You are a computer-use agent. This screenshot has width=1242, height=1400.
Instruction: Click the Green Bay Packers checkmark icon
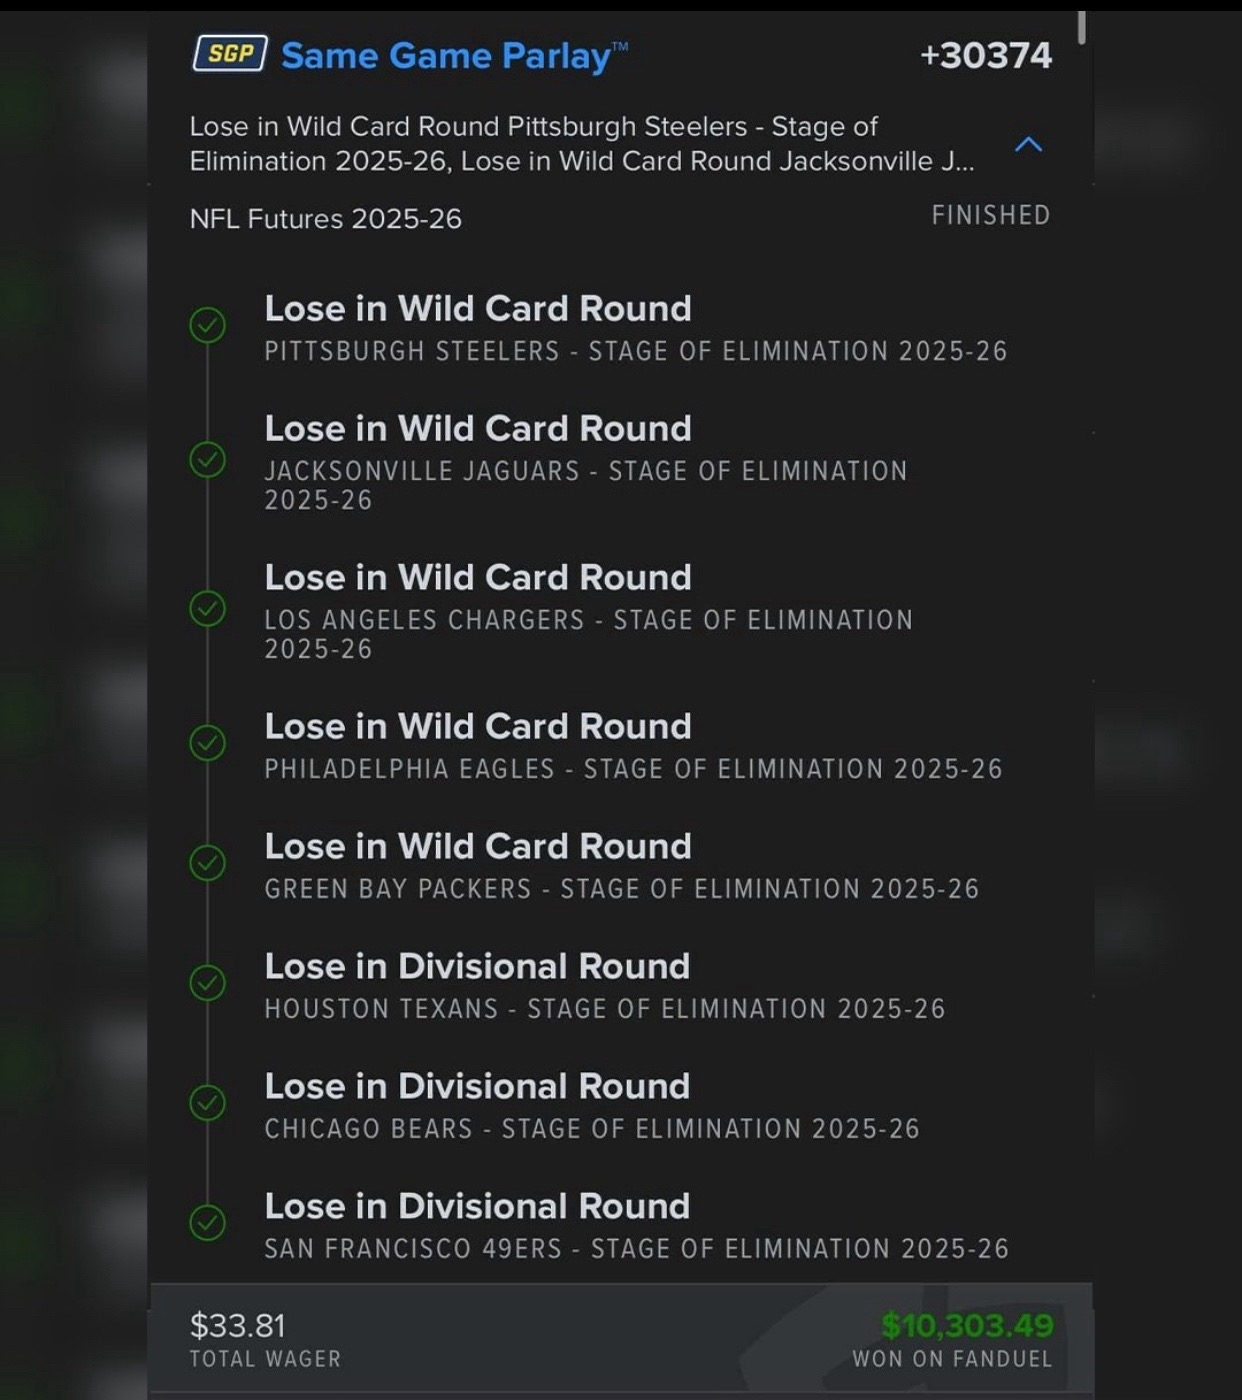point(208,863)
